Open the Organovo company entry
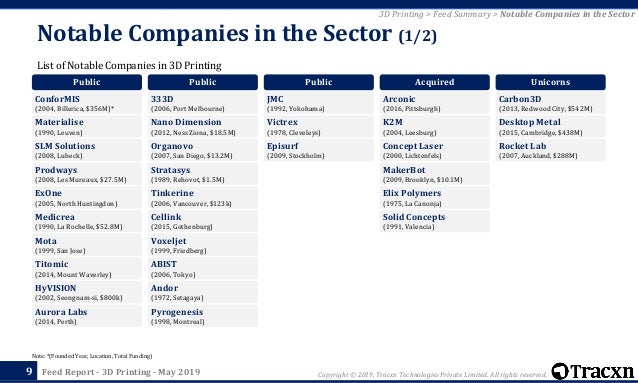The width and height of the screenshot is (638, 383). (x=203, y=150)
